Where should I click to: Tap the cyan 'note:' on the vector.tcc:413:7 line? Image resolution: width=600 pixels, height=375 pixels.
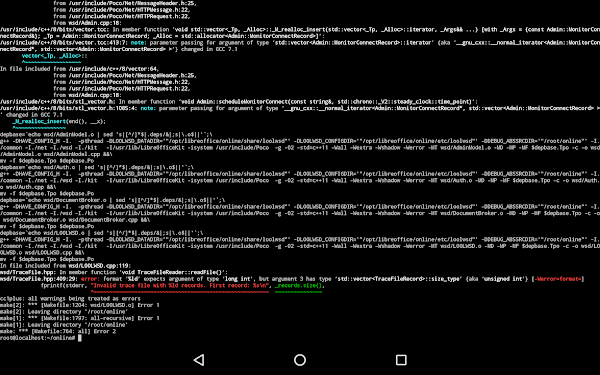139,43
